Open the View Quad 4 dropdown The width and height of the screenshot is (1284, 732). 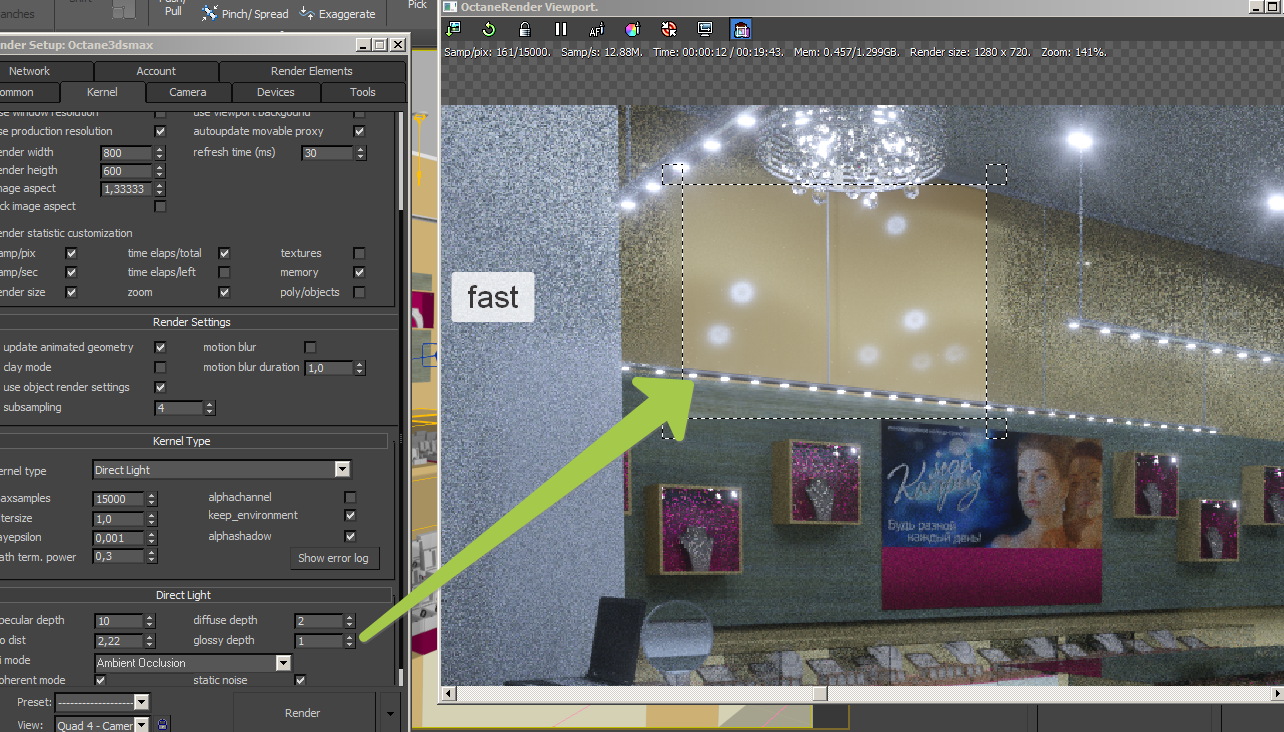point(102,725)
